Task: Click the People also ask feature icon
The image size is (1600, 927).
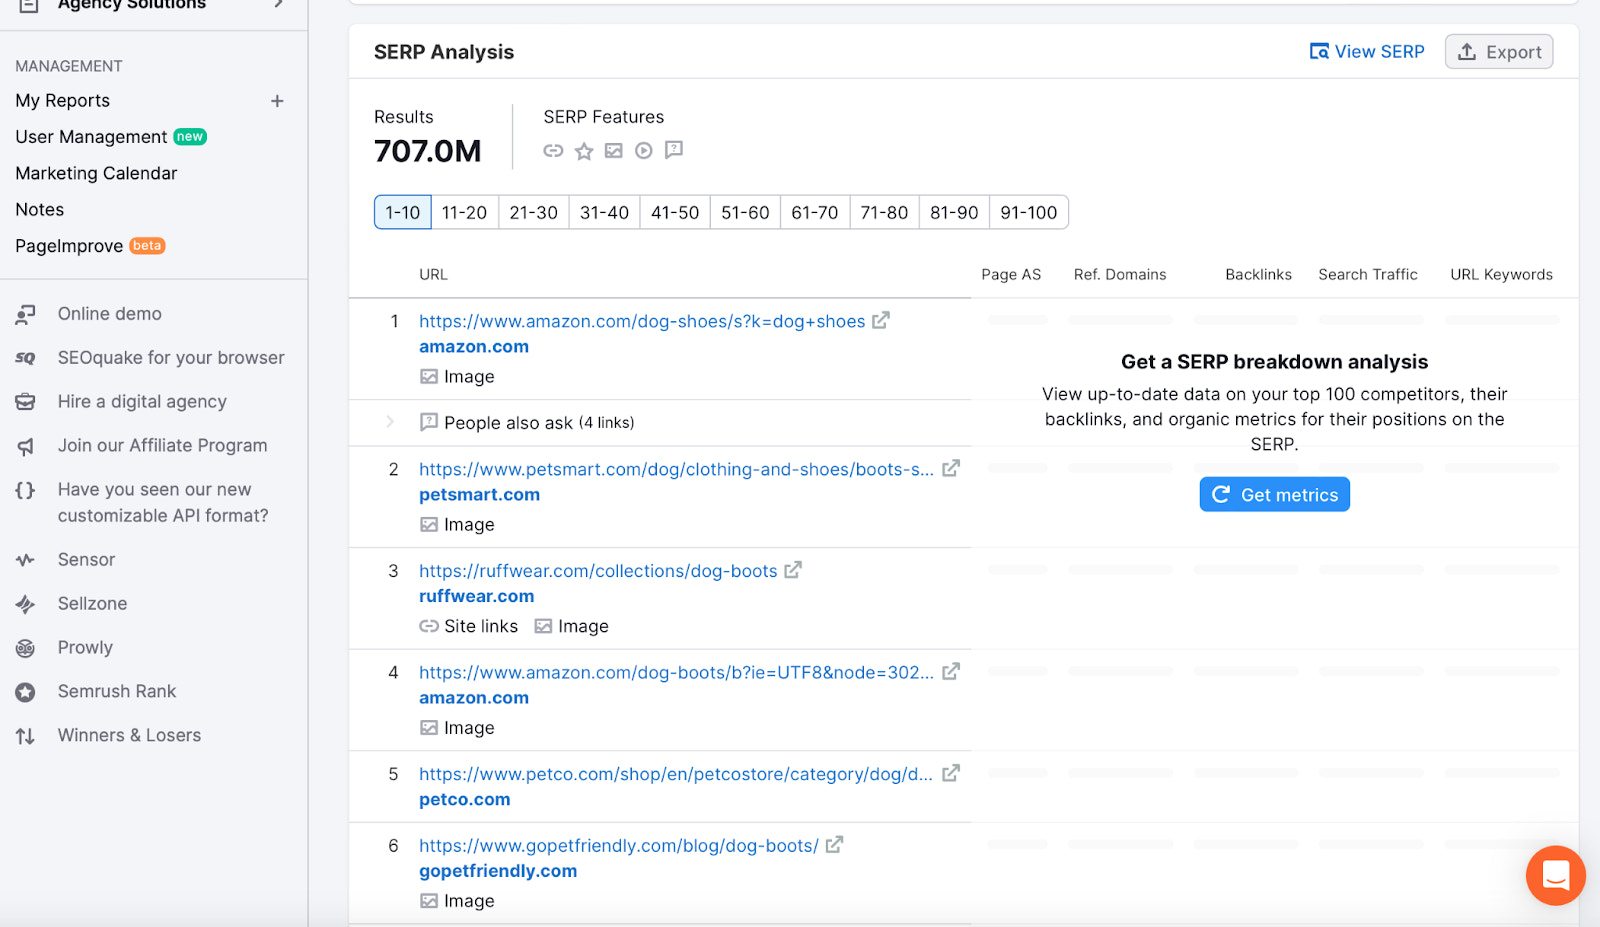Action: (x=674, y=150)
